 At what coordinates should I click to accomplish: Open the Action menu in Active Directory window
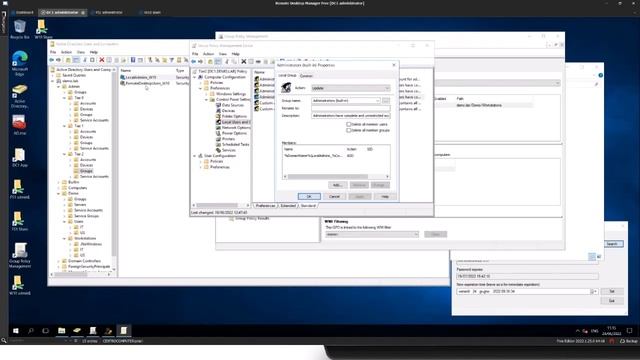[x=66, y=52]
